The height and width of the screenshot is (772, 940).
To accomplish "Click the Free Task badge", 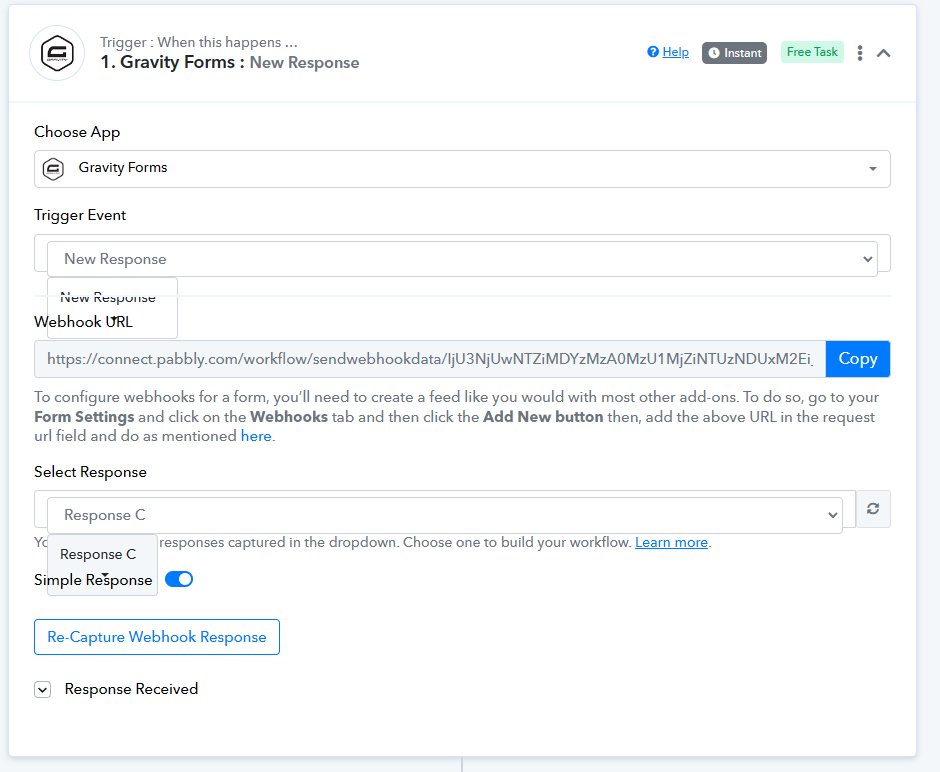I will click(x=812, y=52).
